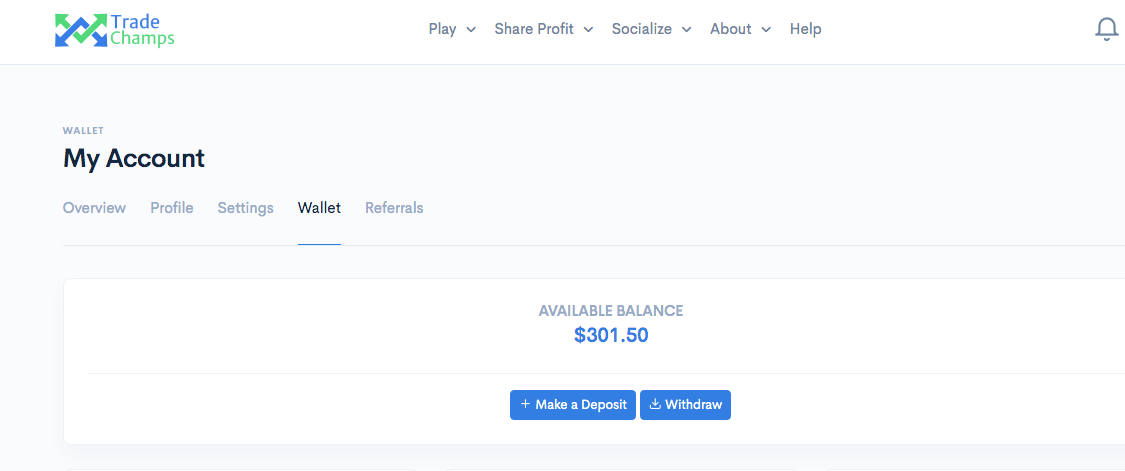The height and width of the screenshot is (471, 1125).
Task: Select the Wallet tab
Action: pyautogui.click(x=319, y=208)
